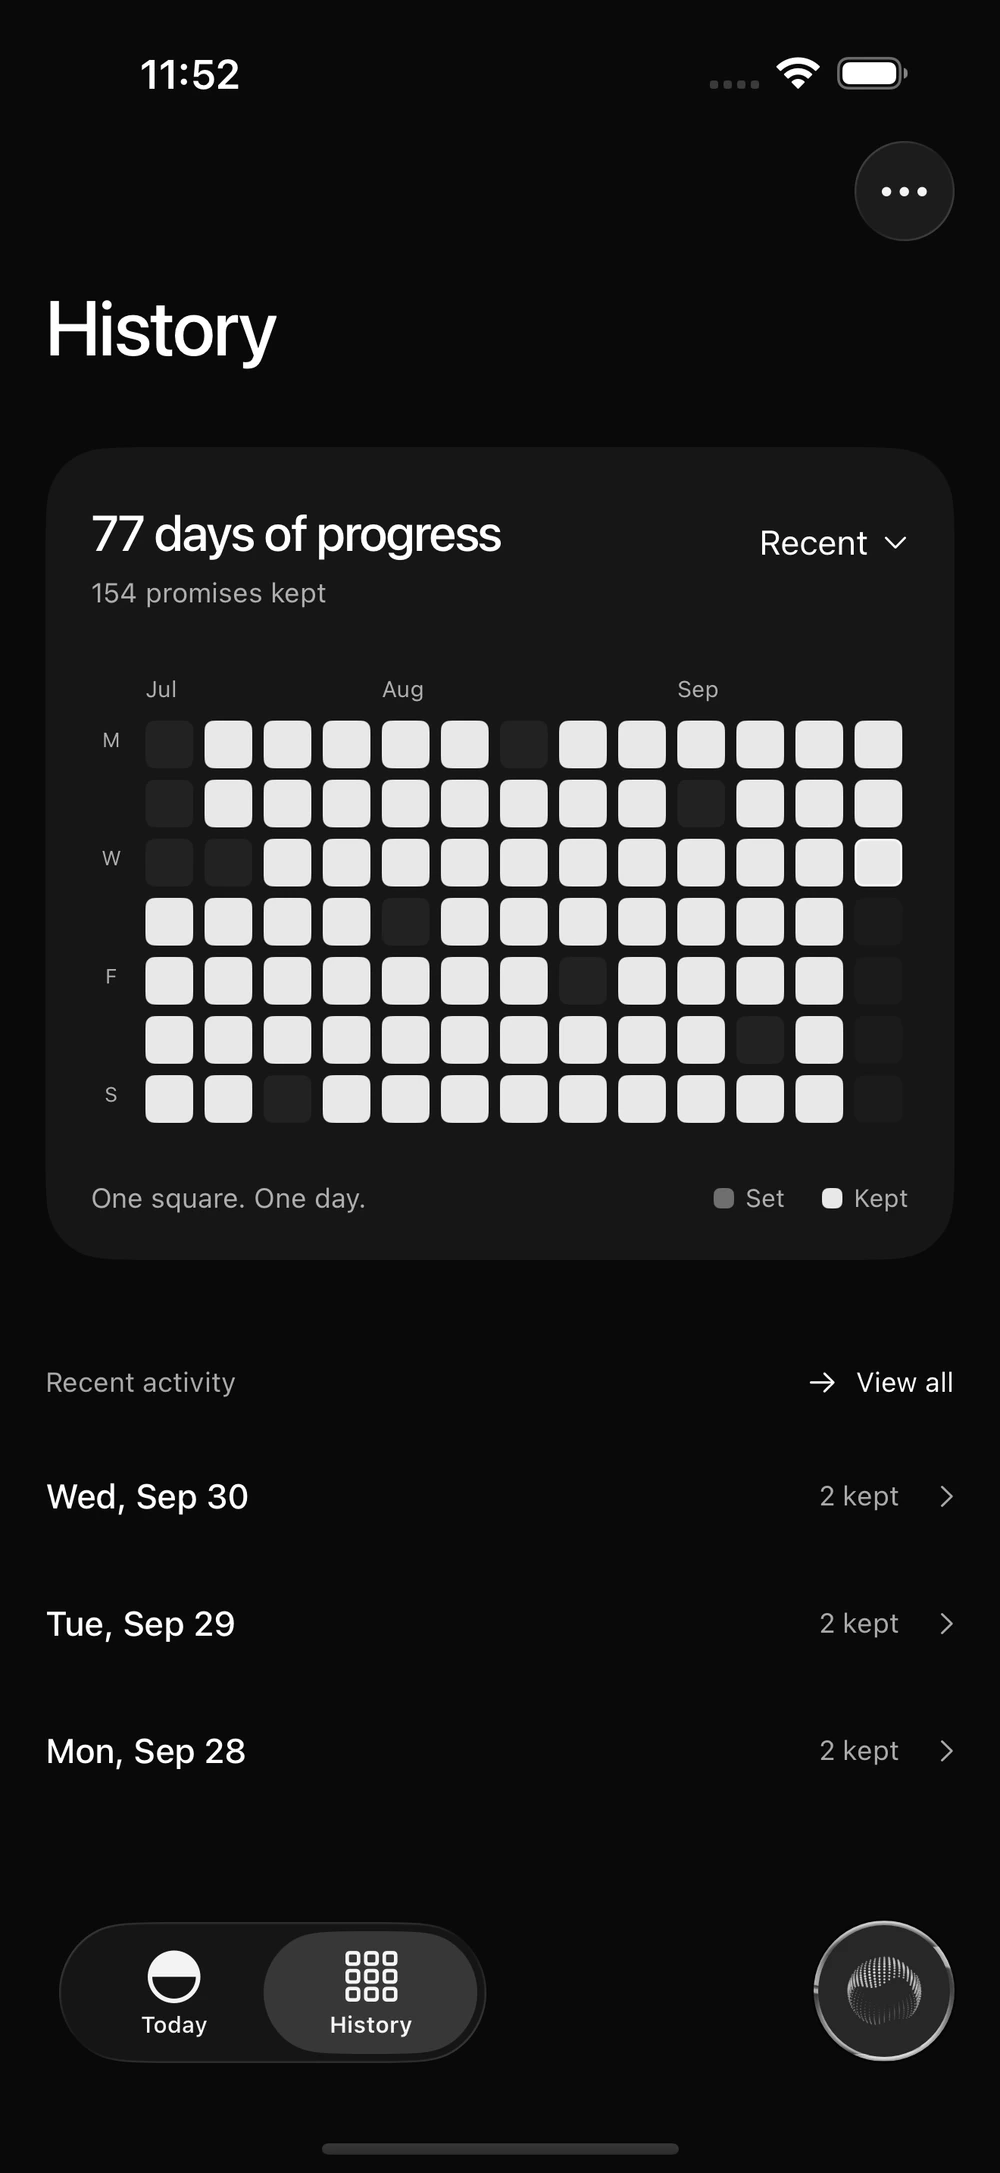Tap the History grid icon
This screenshot has width=1000, height=2173.
371,1976
